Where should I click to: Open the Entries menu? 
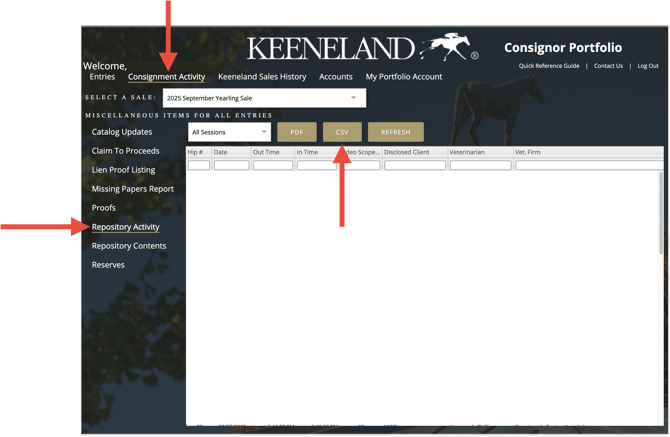[x=102, y=77]
